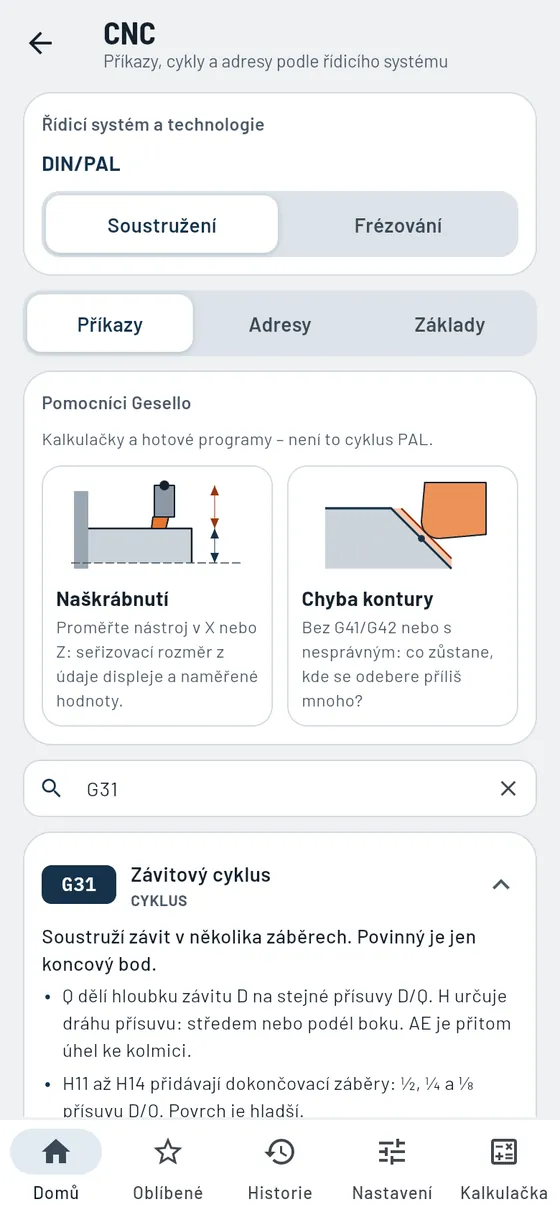Go back with the arrow icon
Viewport: 560px width, 1212px height.
tap(40, 43)
